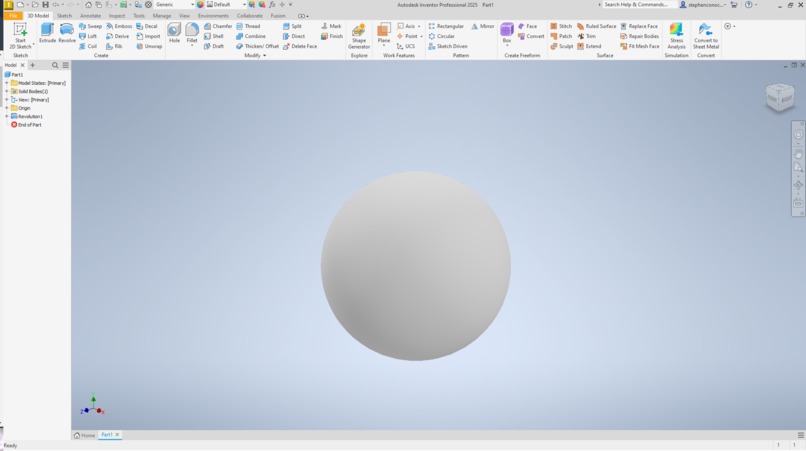Select the Ruled Surface tool
806x451 pixels.
pyautogui.click(x=596, y=26)
